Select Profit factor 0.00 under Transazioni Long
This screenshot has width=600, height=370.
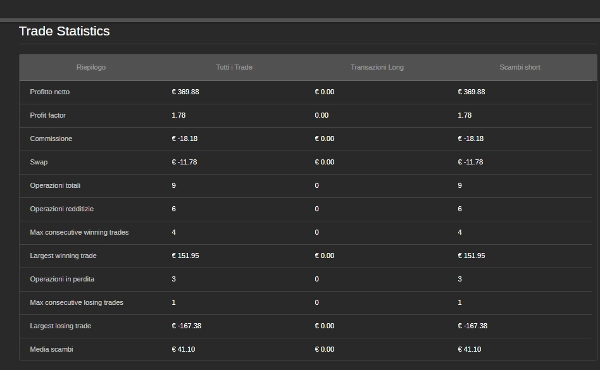coord(321,115)
